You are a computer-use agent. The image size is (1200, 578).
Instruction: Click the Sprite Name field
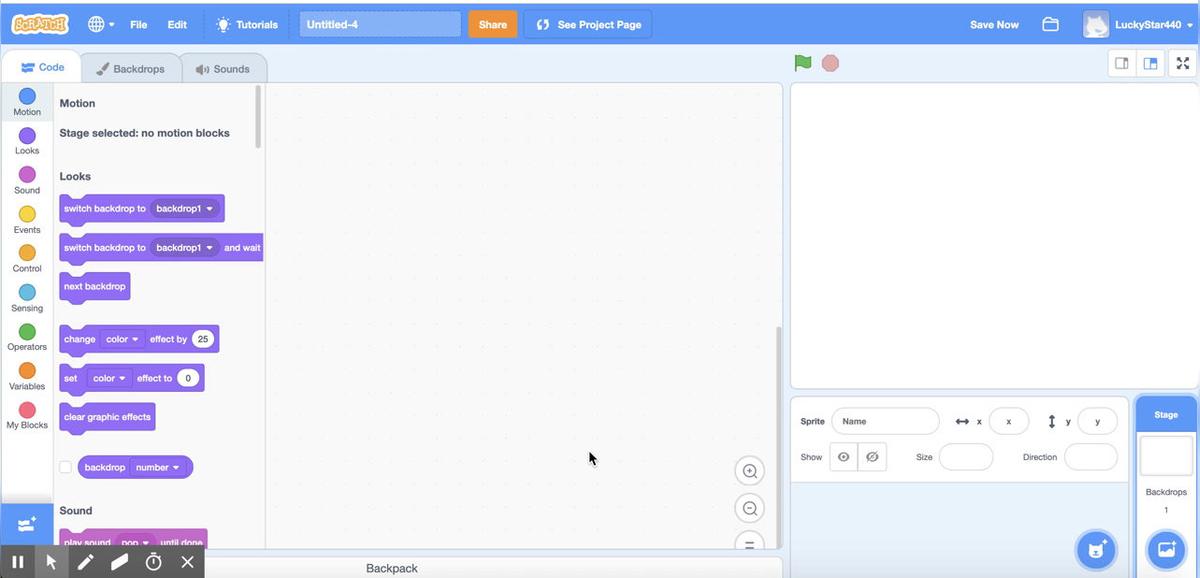tap(885, 421)
